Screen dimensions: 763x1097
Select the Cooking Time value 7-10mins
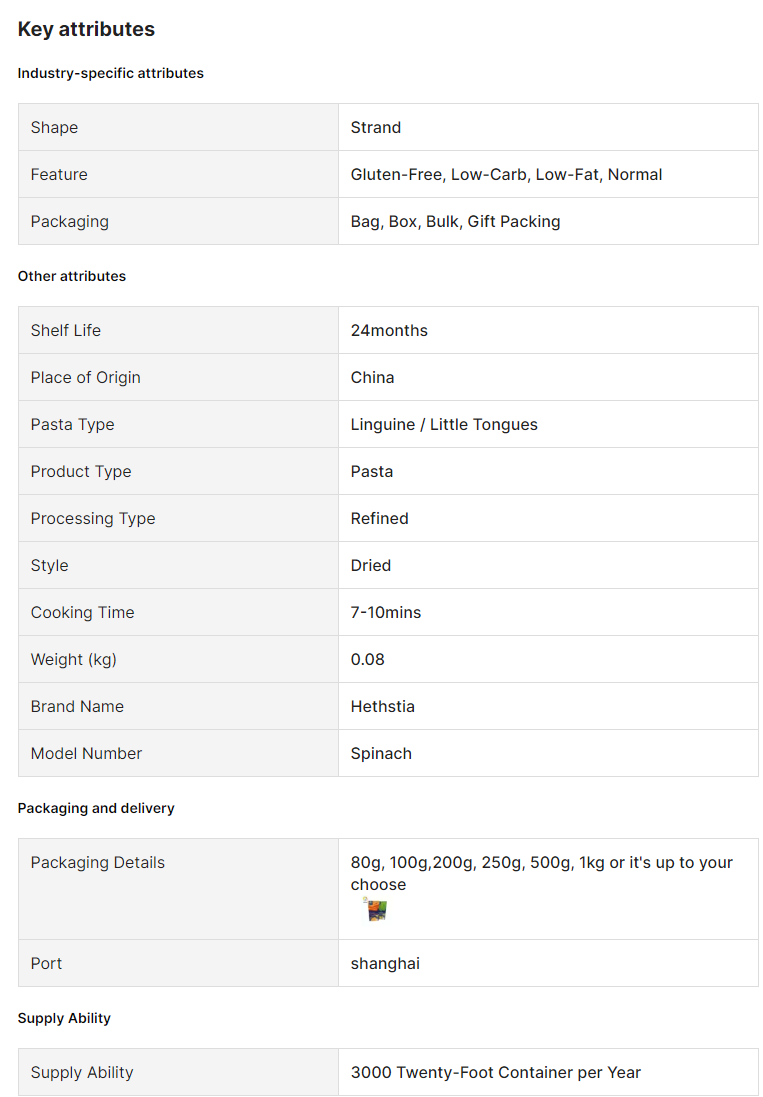click(385, 612)
